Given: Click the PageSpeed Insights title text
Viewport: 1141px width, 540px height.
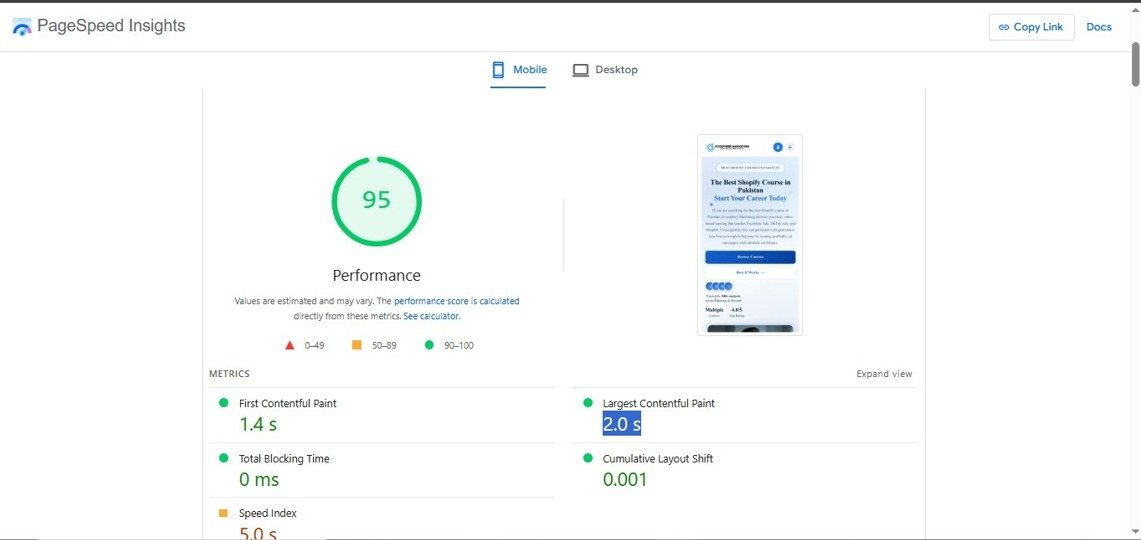Looking at the screenshot, I should tap(111, 26).
